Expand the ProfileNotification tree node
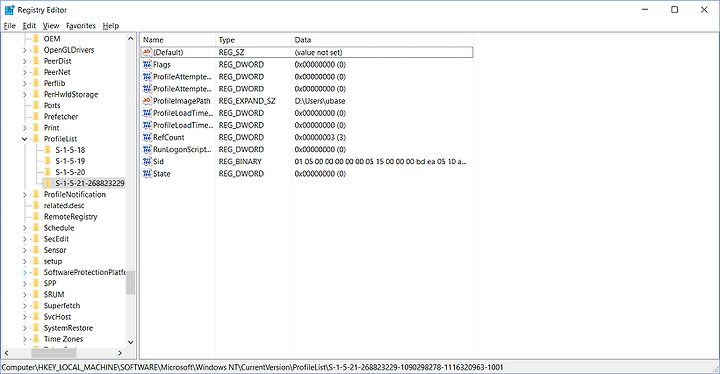Viewport: 720px width, 374px height. (25, 195)
